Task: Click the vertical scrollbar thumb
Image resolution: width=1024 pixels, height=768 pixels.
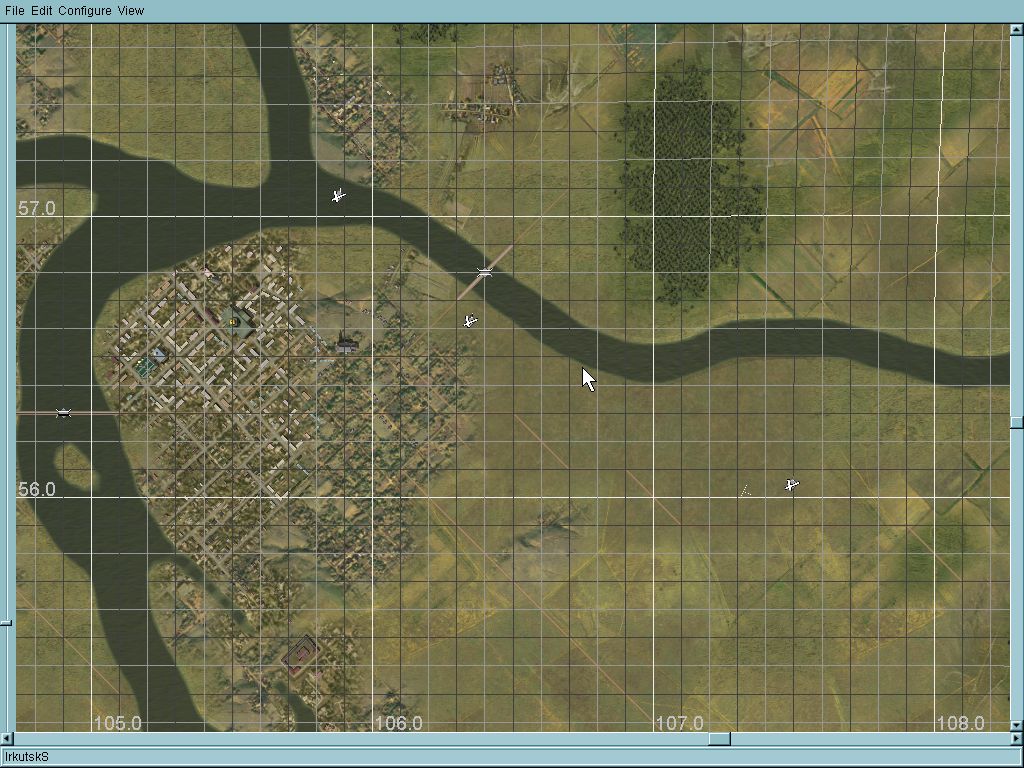Action: (x=1017, y=423)
